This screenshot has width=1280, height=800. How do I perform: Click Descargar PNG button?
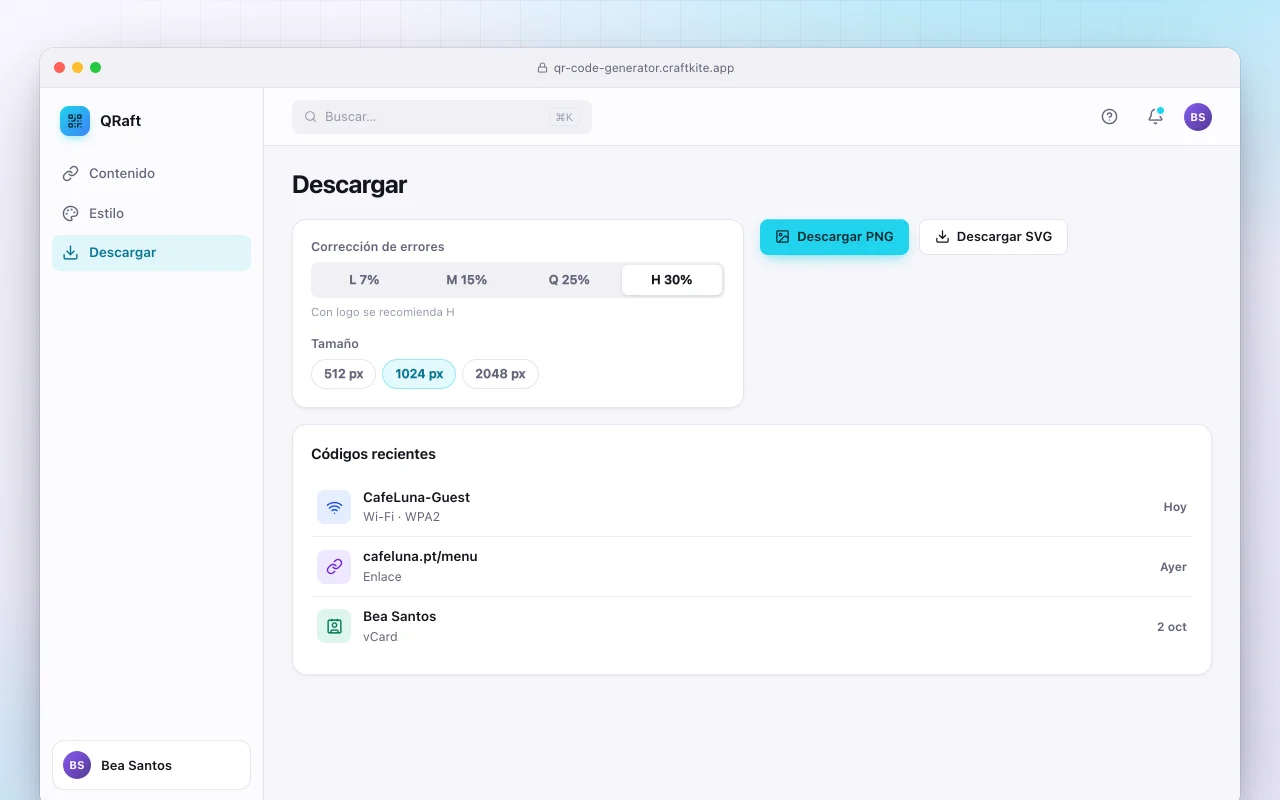click(x=834, y=237)
